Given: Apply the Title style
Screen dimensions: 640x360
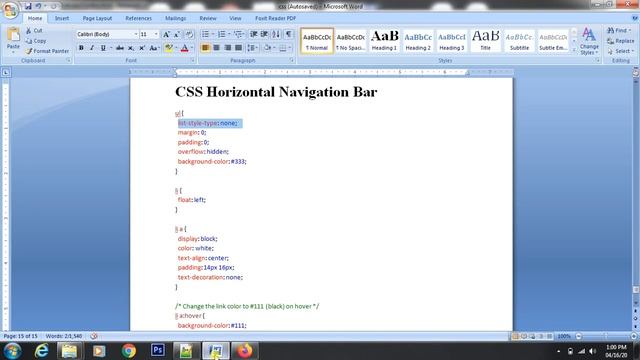Looking at the screenshot, I should point(485,40).
